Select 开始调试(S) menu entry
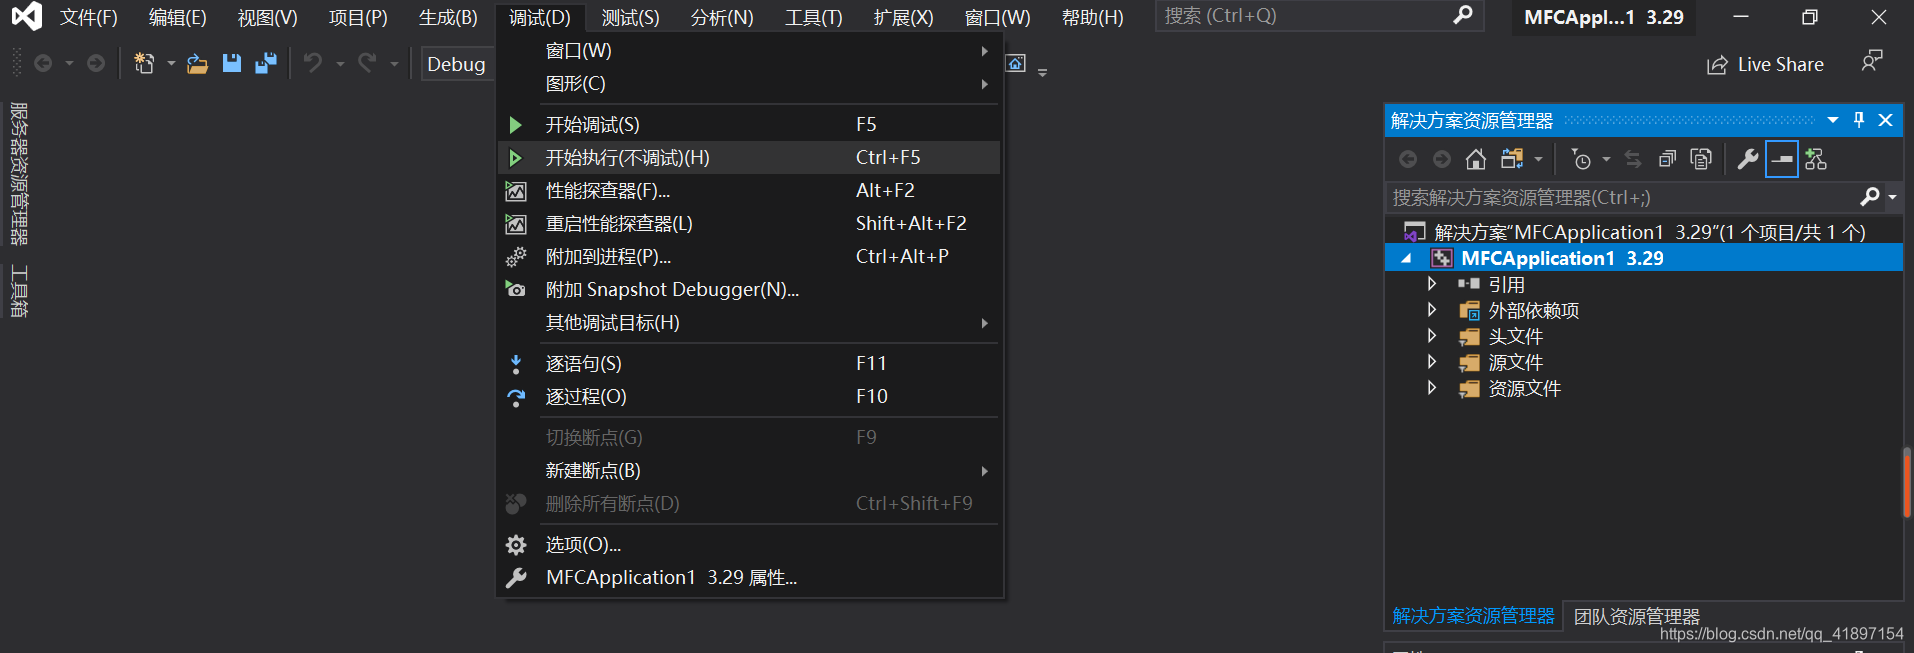 pyautogui.click(x=749, y=124)
